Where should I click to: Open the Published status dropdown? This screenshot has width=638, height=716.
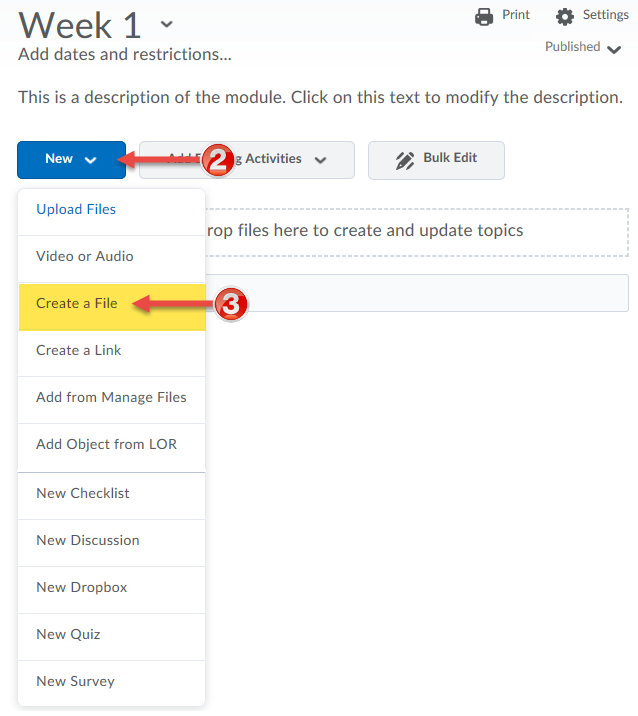pyautogui.click(x=583, y=47)
